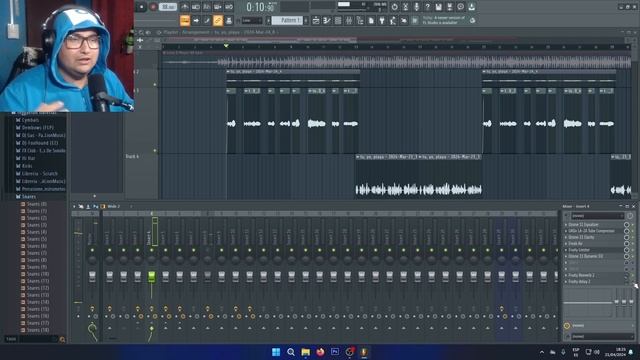Click the plugin picker plug icon

click(382, 20)
